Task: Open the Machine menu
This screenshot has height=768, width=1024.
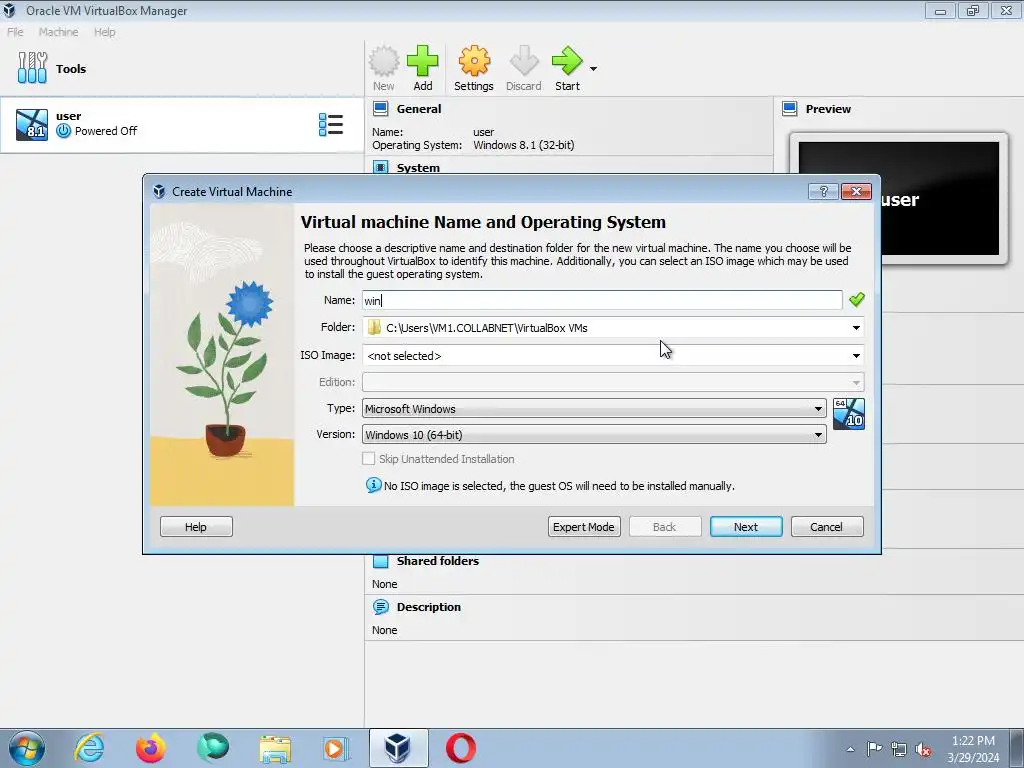Action: pos(58,32)
